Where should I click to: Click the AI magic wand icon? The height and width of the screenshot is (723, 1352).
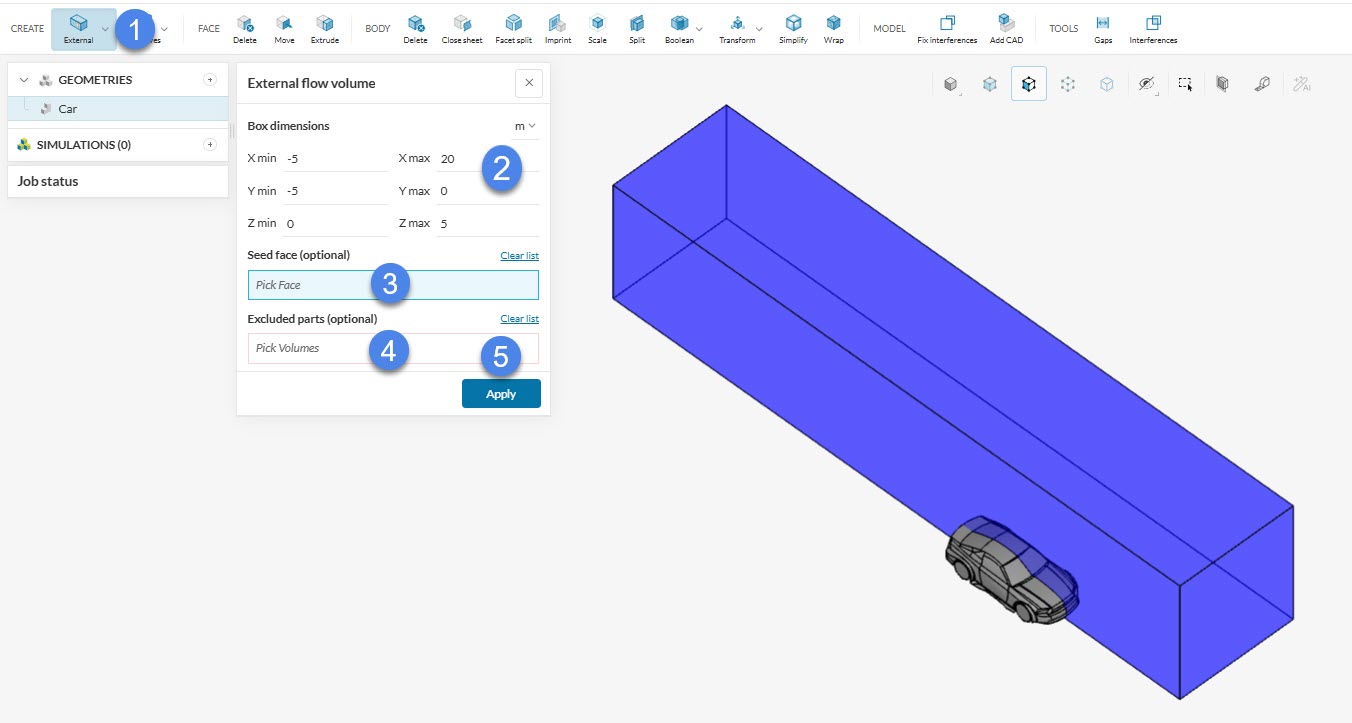[1301, 85]
